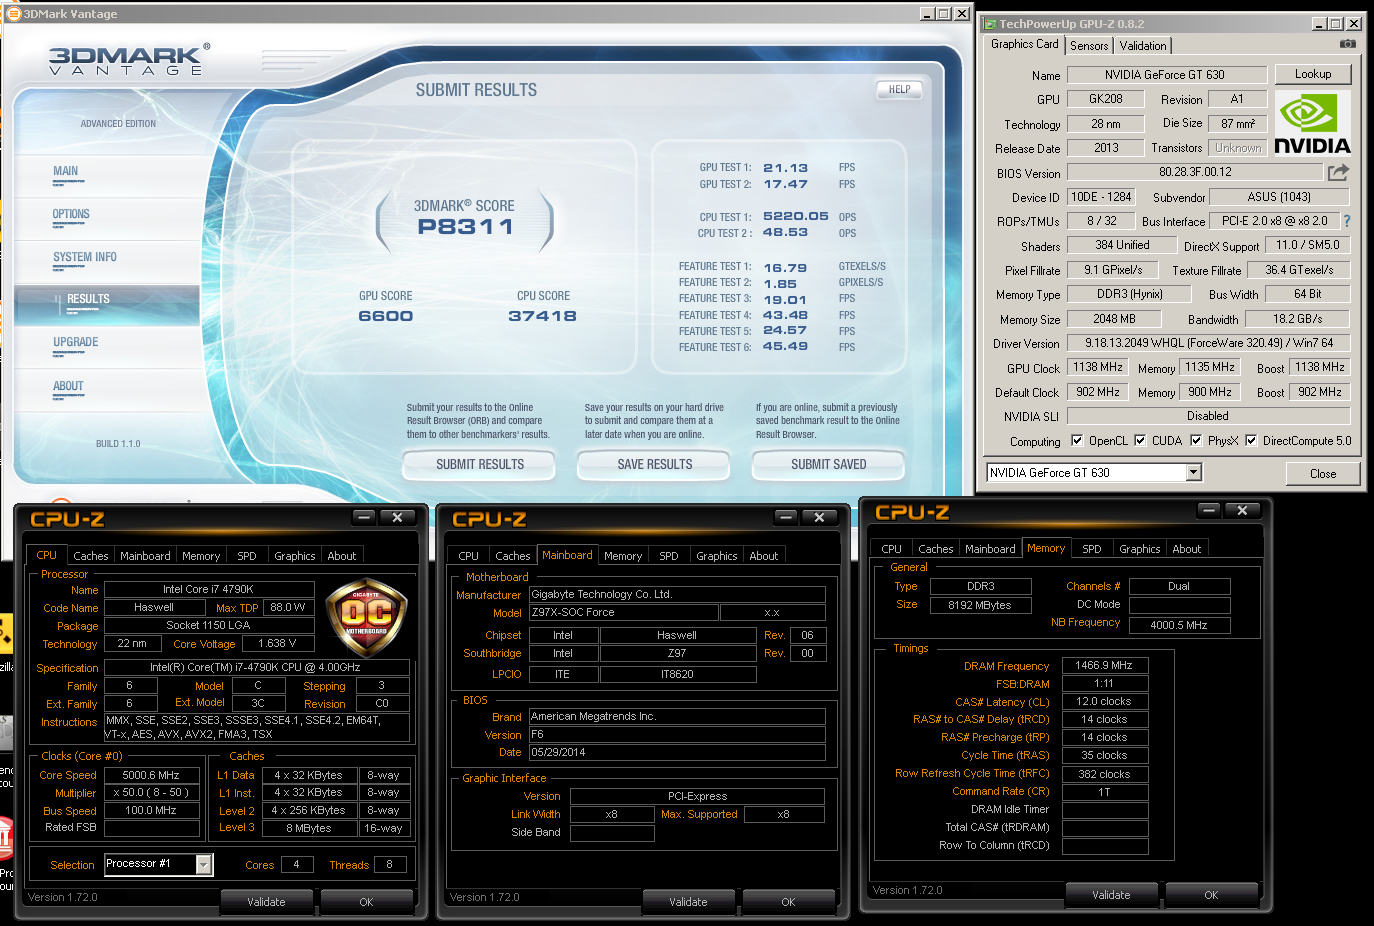Open Graphics tab in CPU-Z CPU window
1374x926 pixels.
(295, 556)
